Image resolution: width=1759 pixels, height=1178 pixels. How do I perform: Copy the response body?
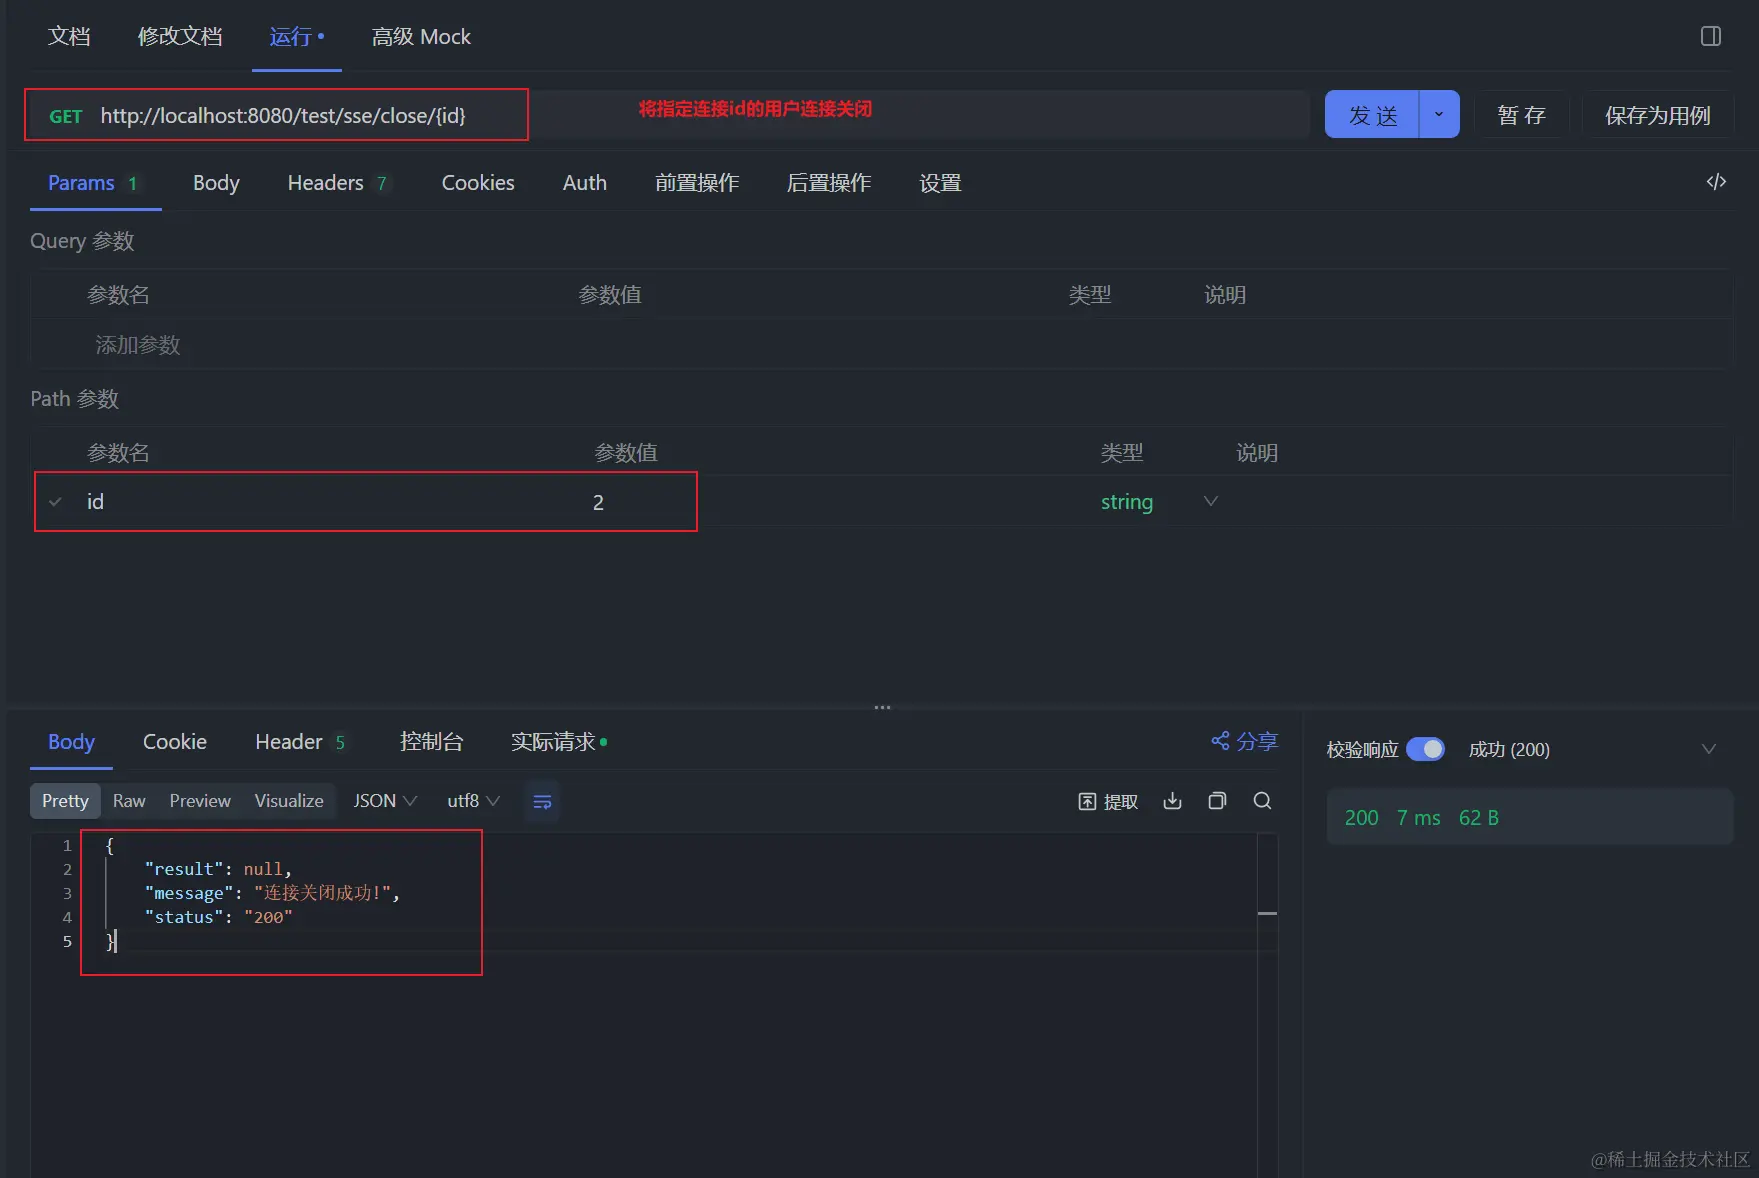coord(1217,801)
